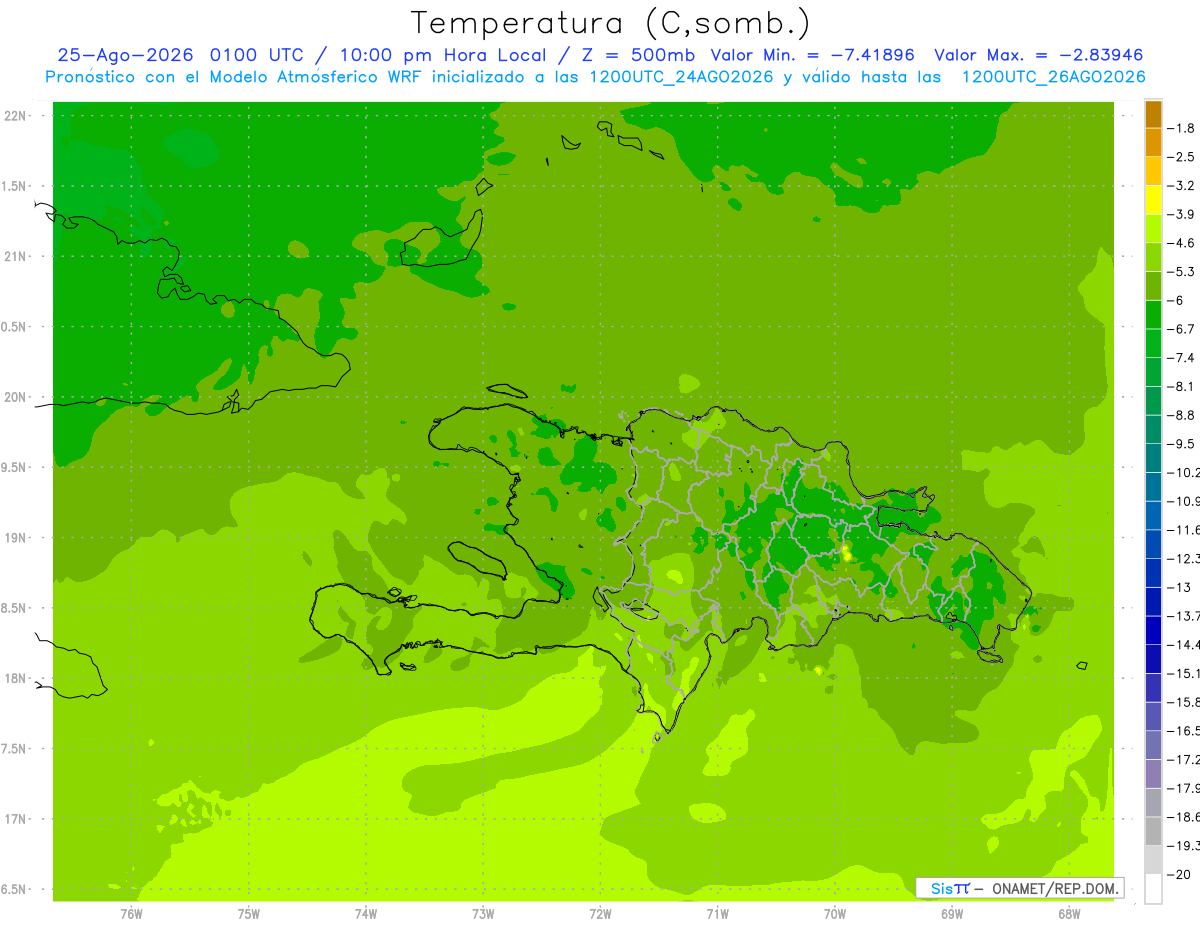Image resolution: width=1200 pixels, height=927 pixels.
Task: Pick the yellow swatch between -3.2 and -3.9
Action: pos(1153,200)
